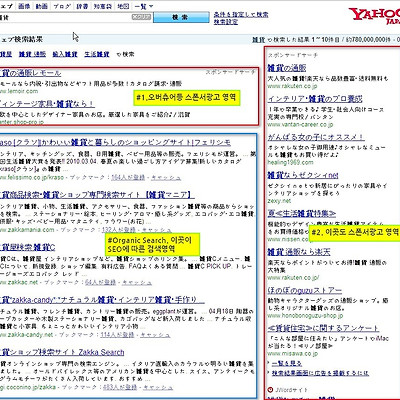
Task: Open sponsored result 雑貨の通販 in right column
Action: tap(287, 68)
